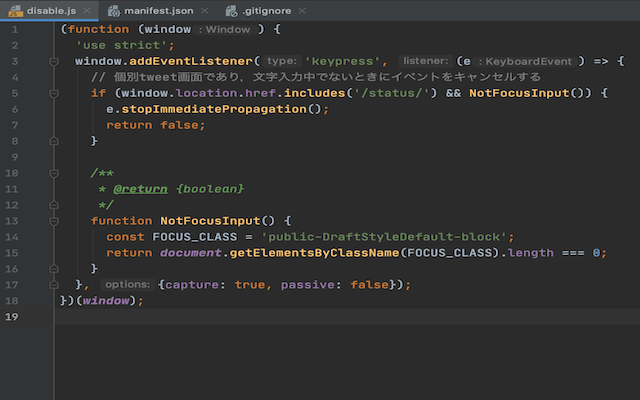Click 'public-DraftStyleDefault-block' string
640x400 pixels.
click(384, 237)
